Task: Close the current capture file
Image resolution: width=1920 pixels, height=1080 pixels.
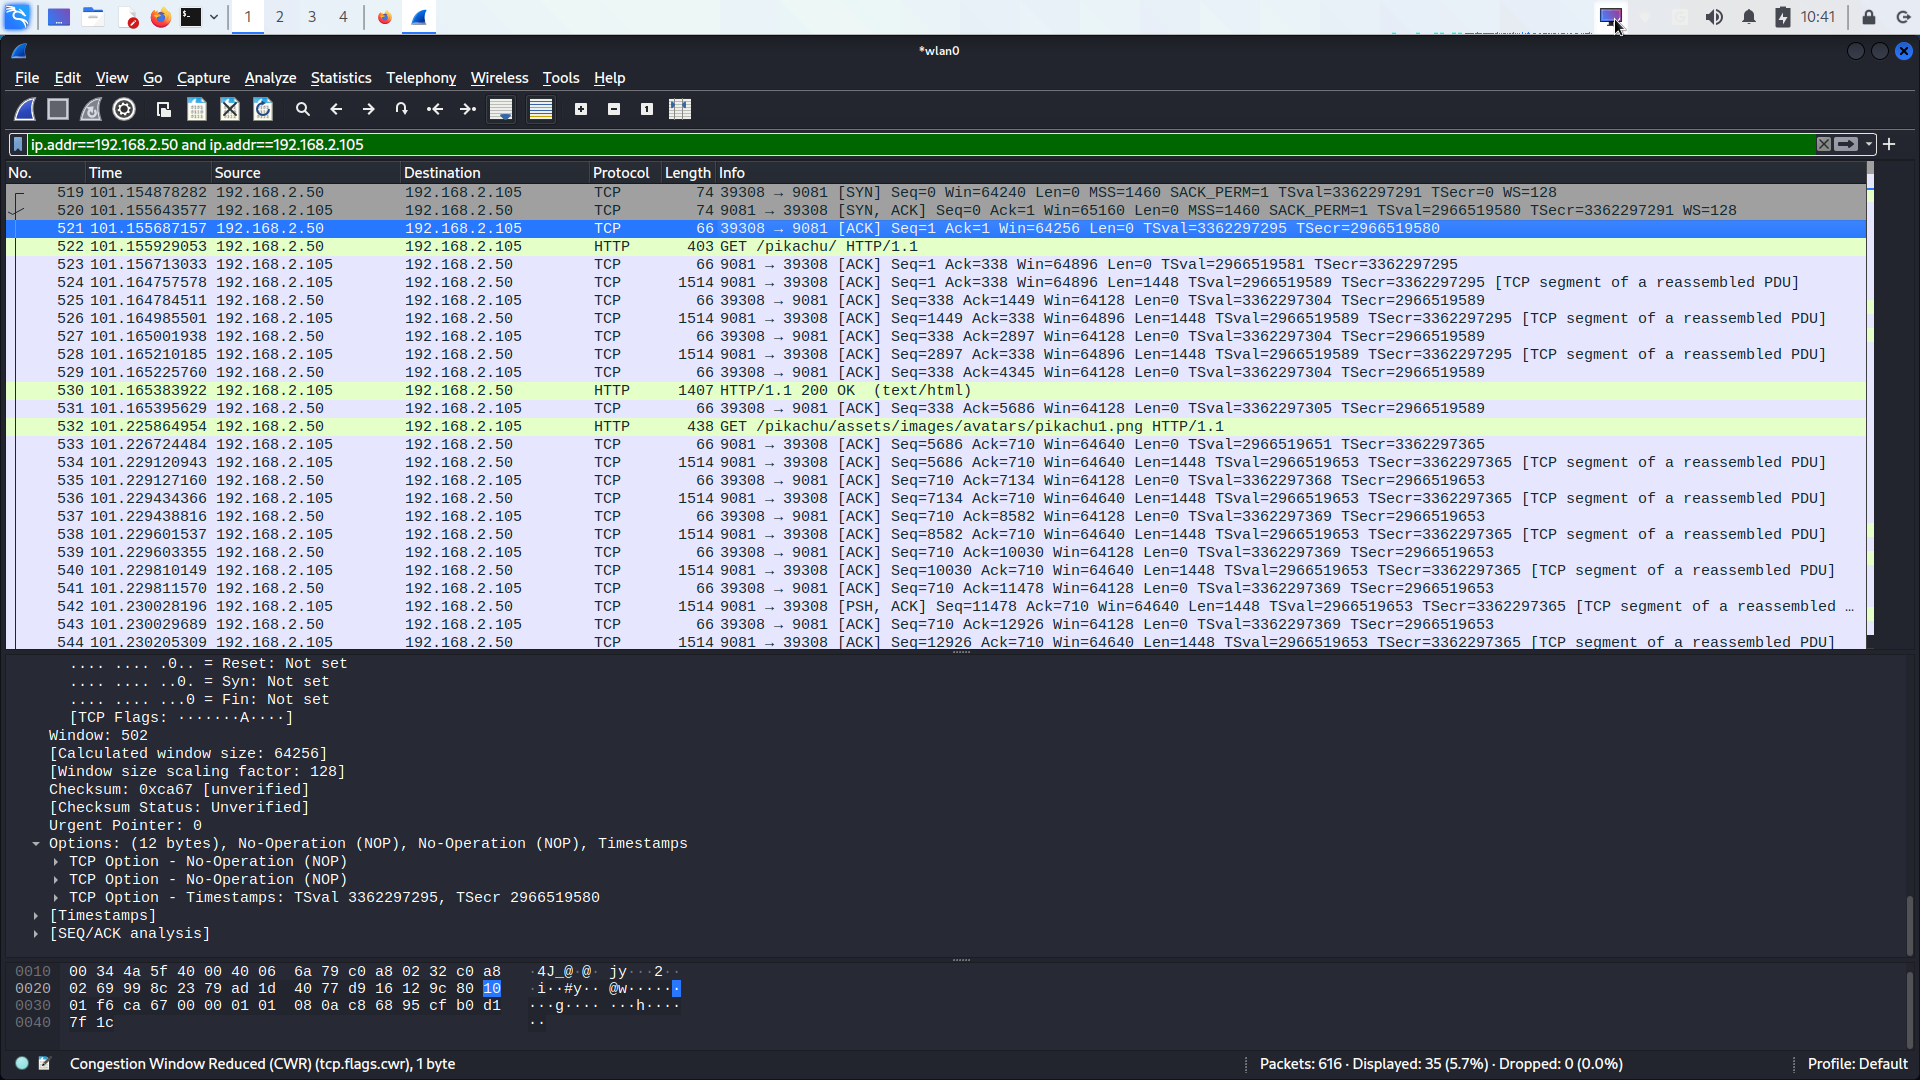Action: pos(230,109)
